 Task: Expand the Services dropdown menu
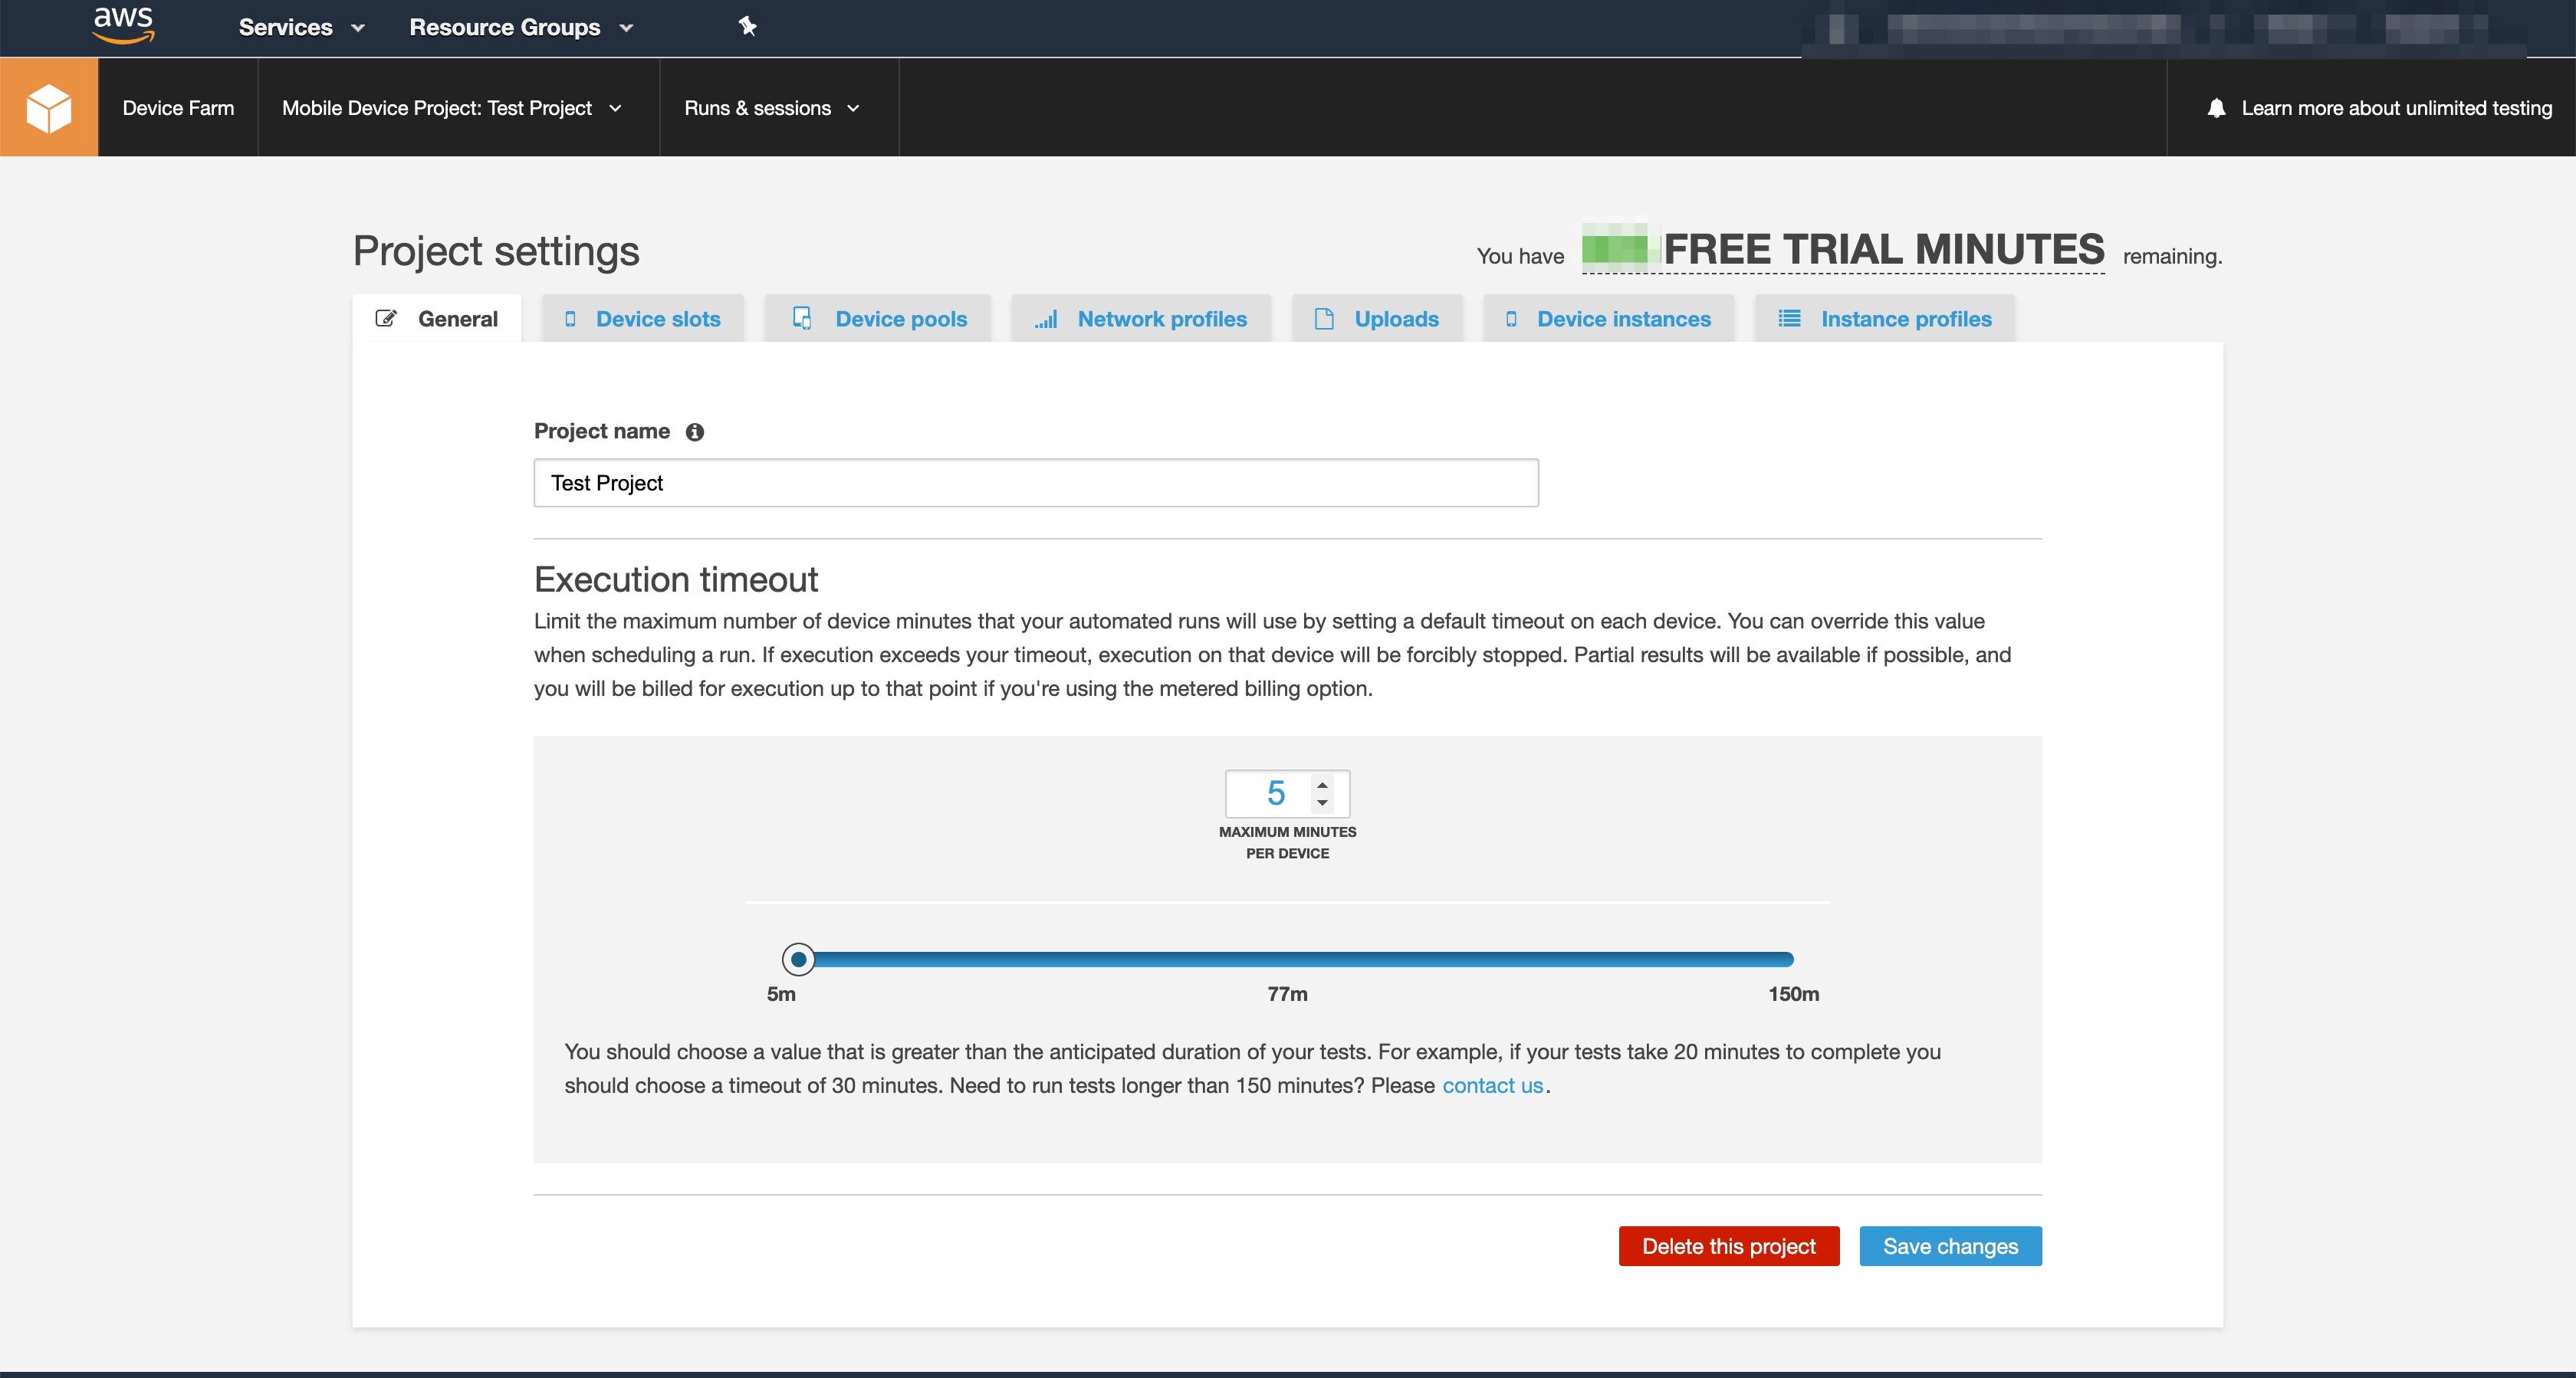(x=301, y=27)
